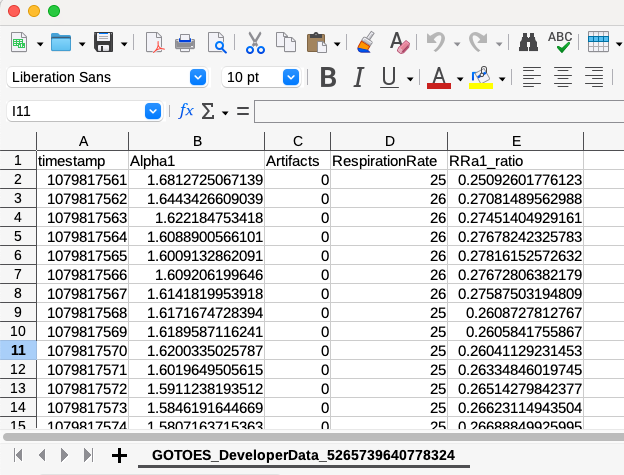Viewport: 624px width, 475px height.
Task: Toggle Italic formatting
Action: 359,77
